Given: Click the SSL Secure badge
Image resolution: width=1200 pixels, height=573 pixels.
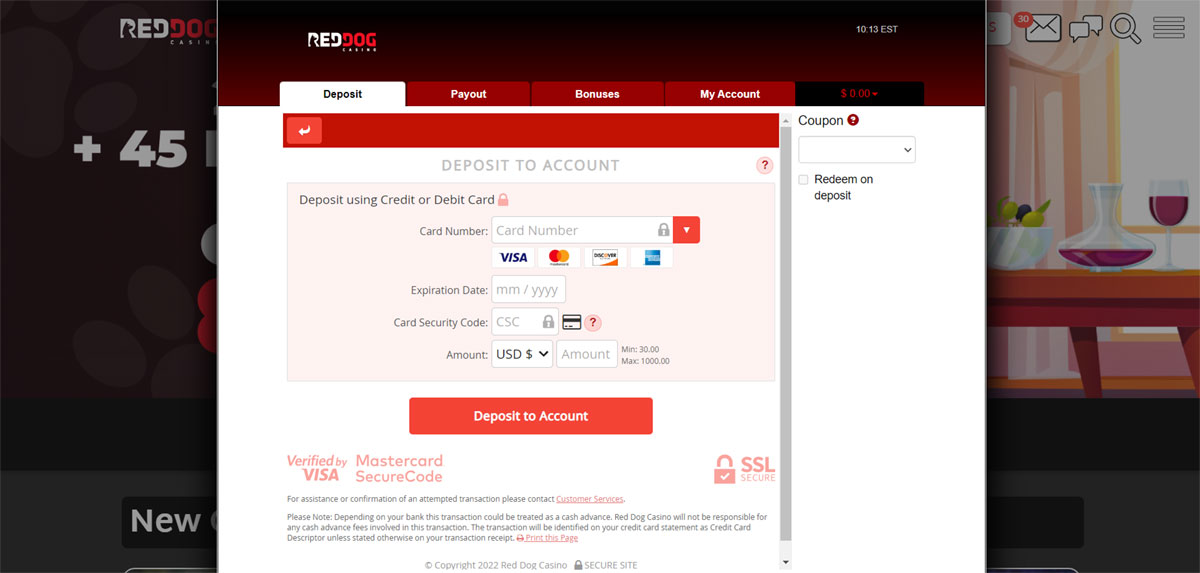Looking at the screenshot, I should point(744,469).
